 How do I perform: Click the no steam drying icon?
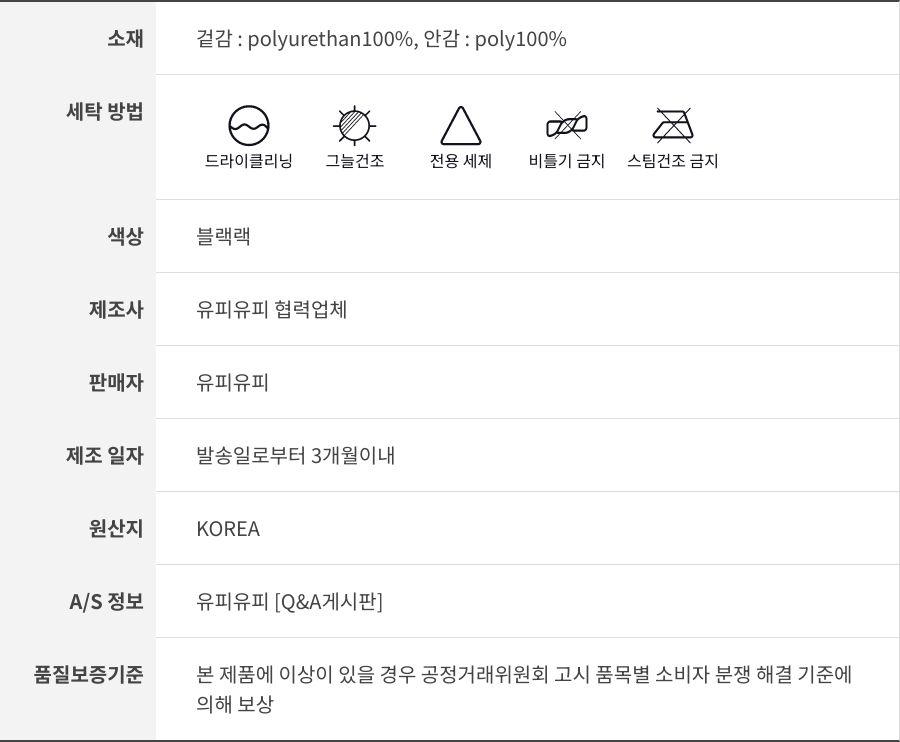pos(673,126)
